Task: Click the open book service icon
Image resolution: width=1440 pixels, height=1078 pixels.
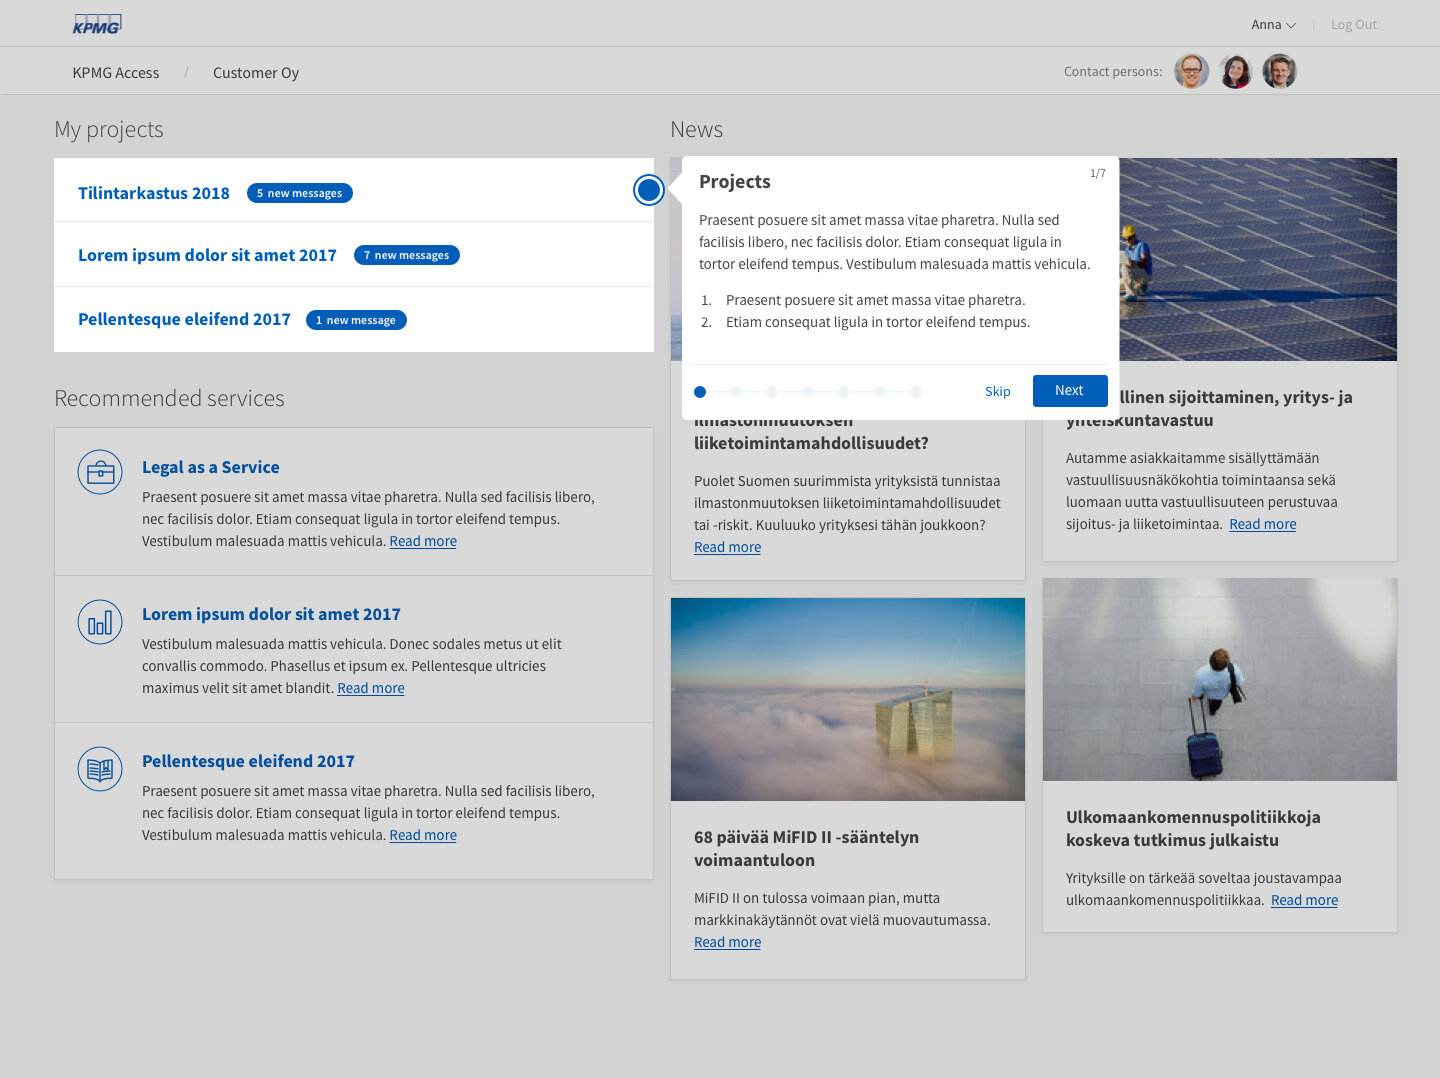Action: (100, 769)
